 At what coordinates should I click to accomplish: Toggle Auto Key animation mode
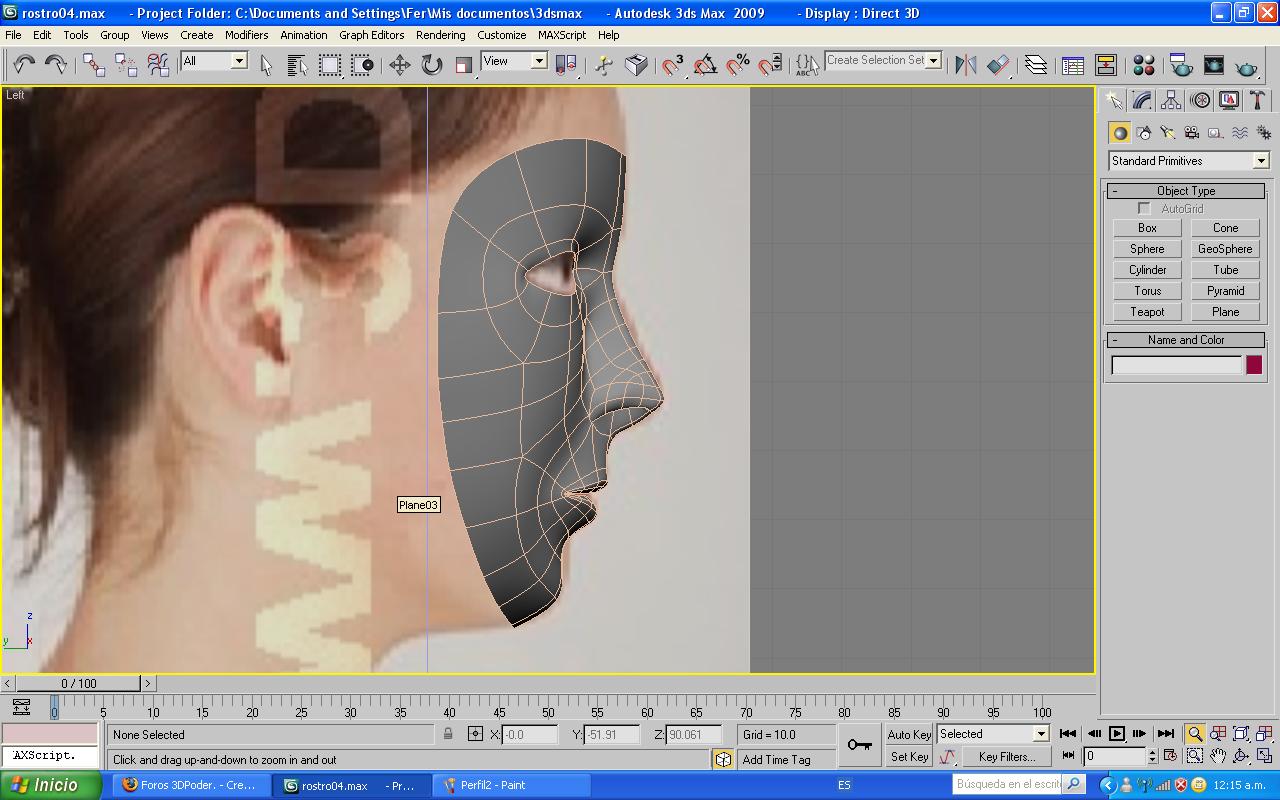909,734
